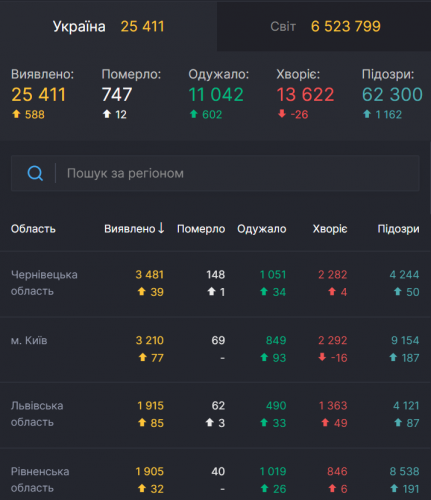The width and height of the screenshot is (431, 500).
Task: Click the sort arrow next to Виявлено header
Action: click(x=161, y=228)
